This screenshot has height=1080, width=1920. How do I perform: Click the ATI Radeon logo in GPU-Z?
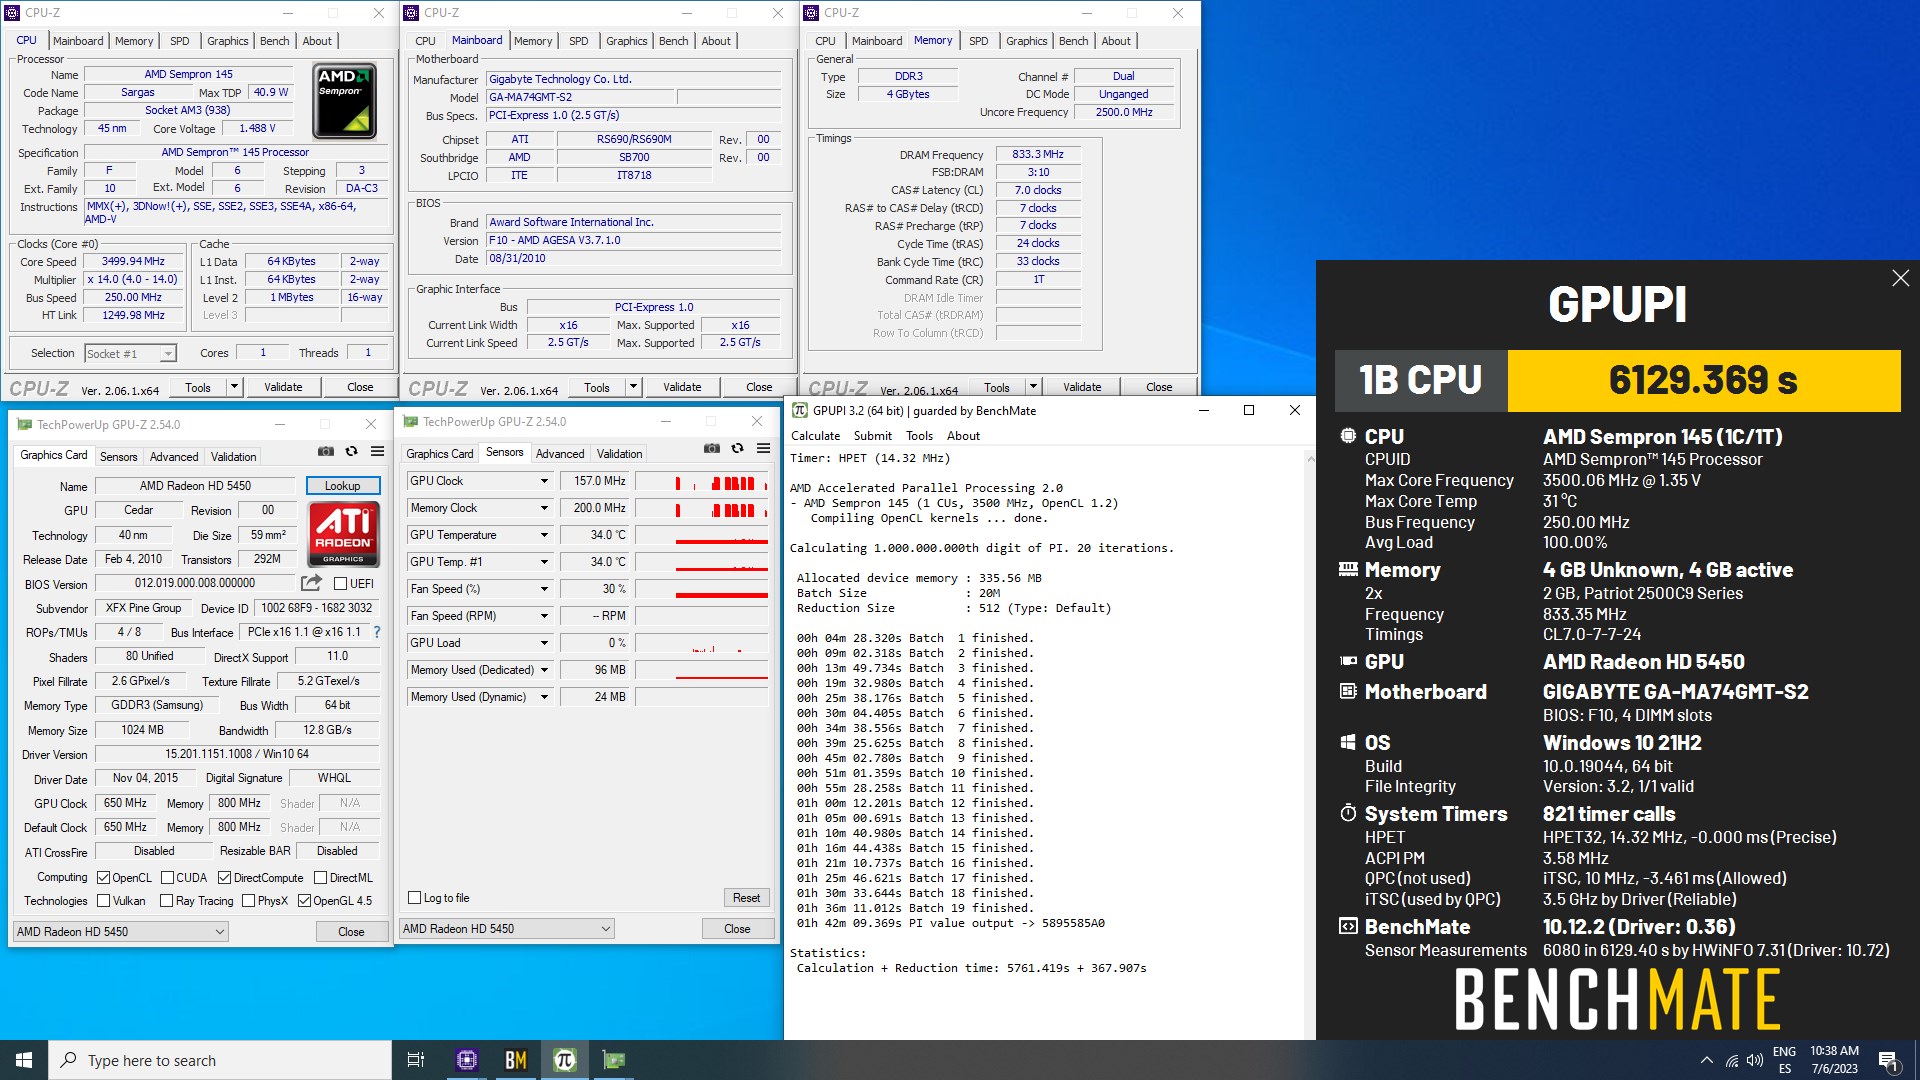click(343, 533)
